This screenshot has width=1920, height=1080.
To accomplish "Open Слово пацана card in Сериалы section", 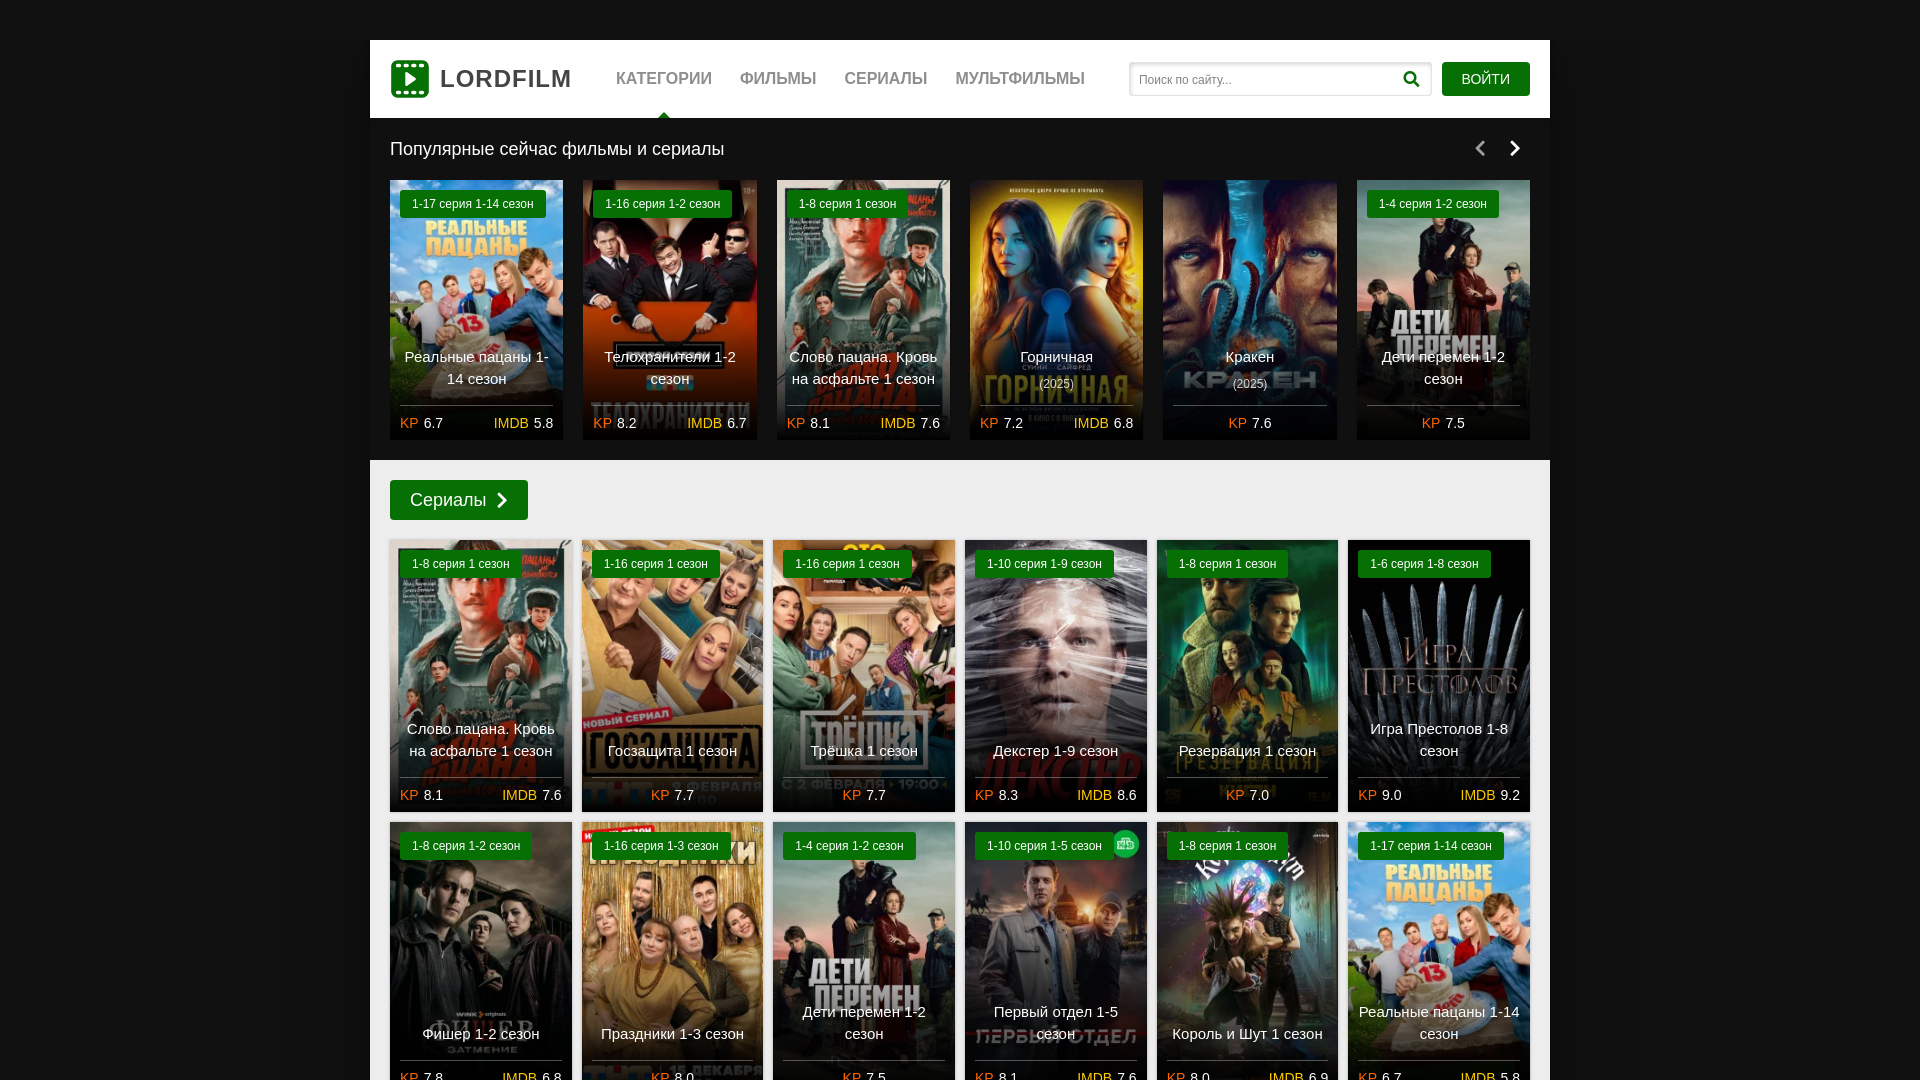I will pos(481,676).
